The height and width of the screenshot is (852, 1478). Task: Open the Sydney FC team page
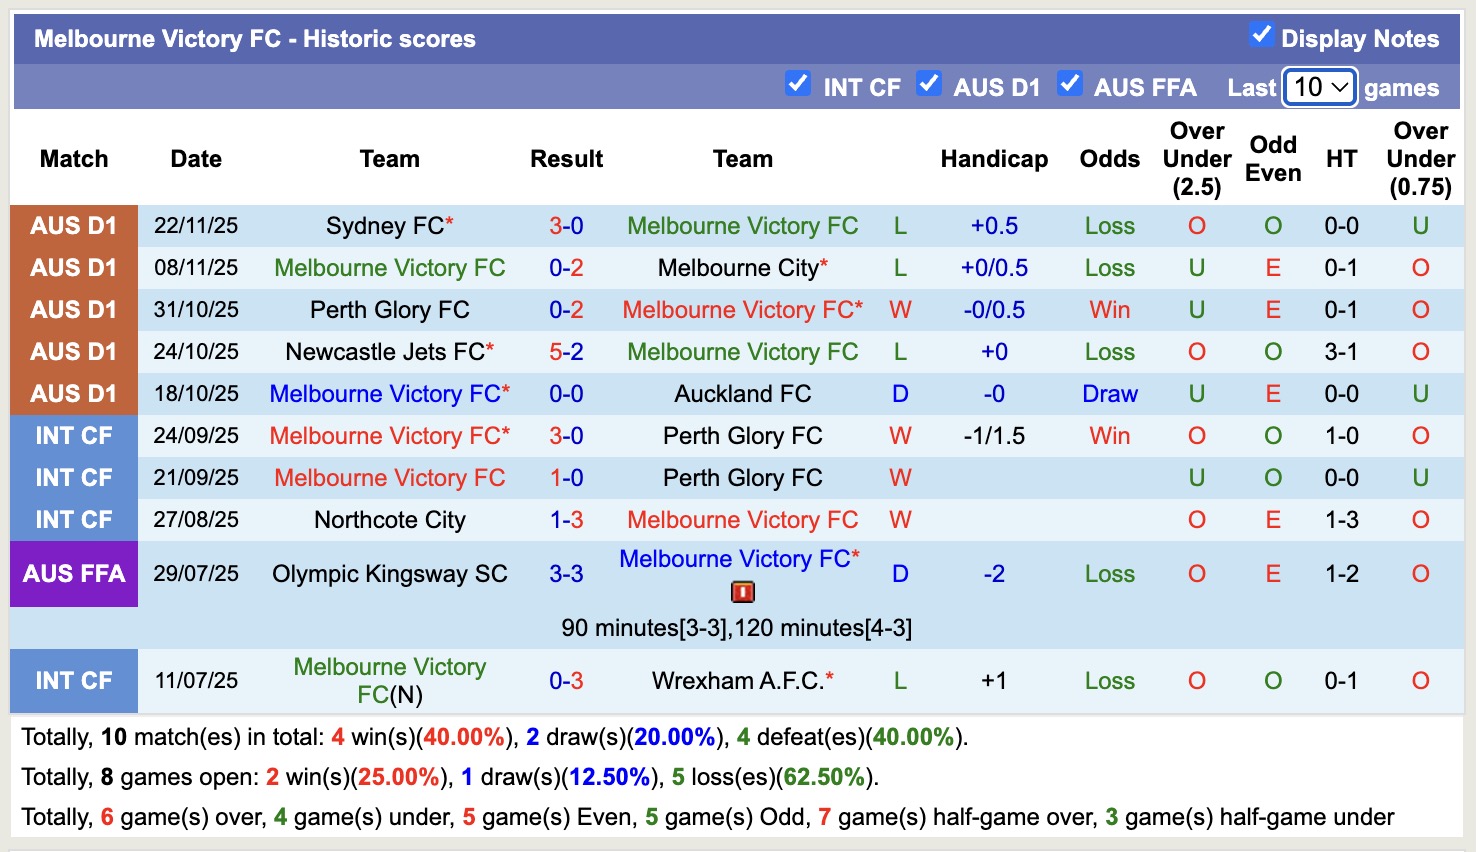pyautogui.click(x=384, y=225)
